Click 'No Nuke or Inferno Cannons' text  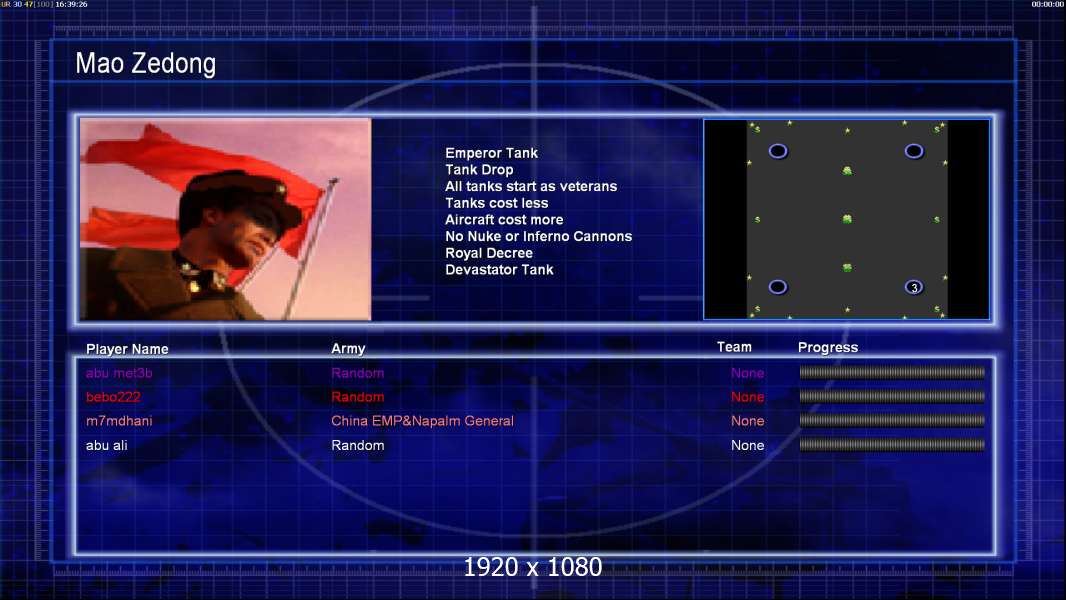pyautogui.click(x=538, y=236)
